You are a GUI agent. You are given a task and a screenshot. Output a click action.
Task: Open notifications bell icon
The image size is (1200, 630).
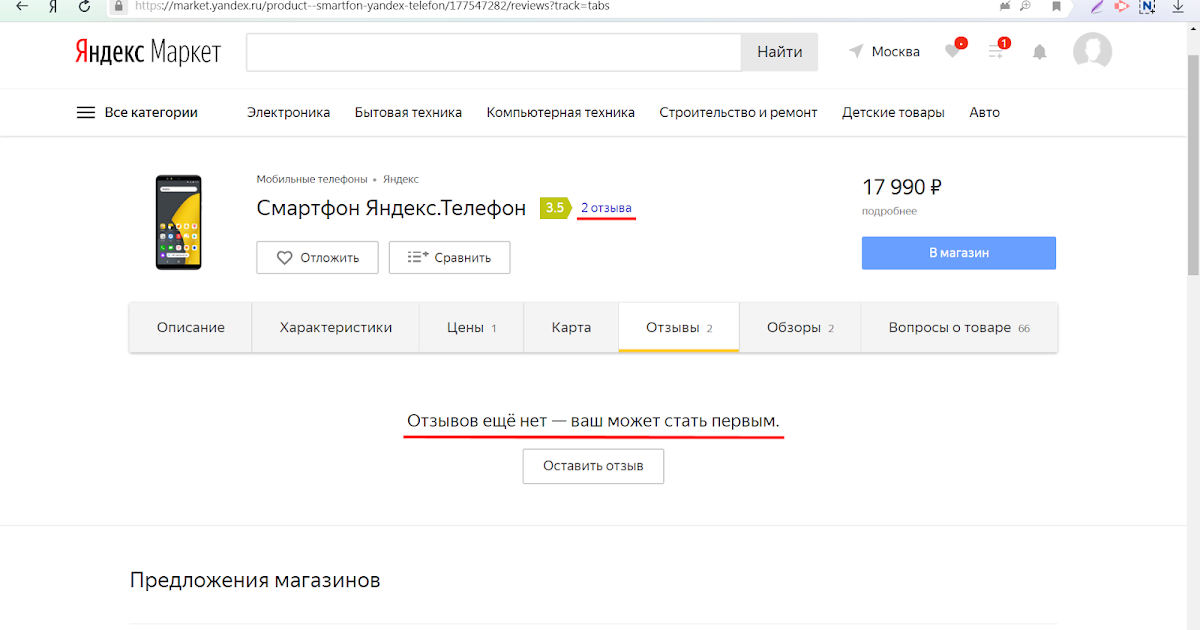[1040, 52]
